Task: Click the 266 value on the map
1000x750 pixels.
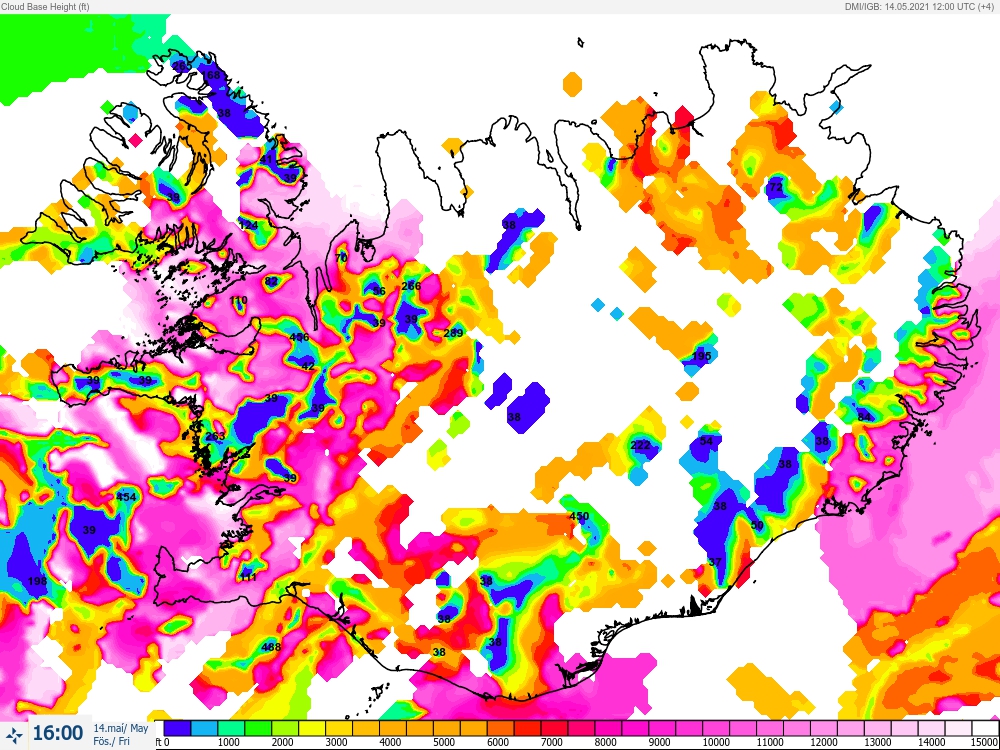Action: [x=411, y=286]
